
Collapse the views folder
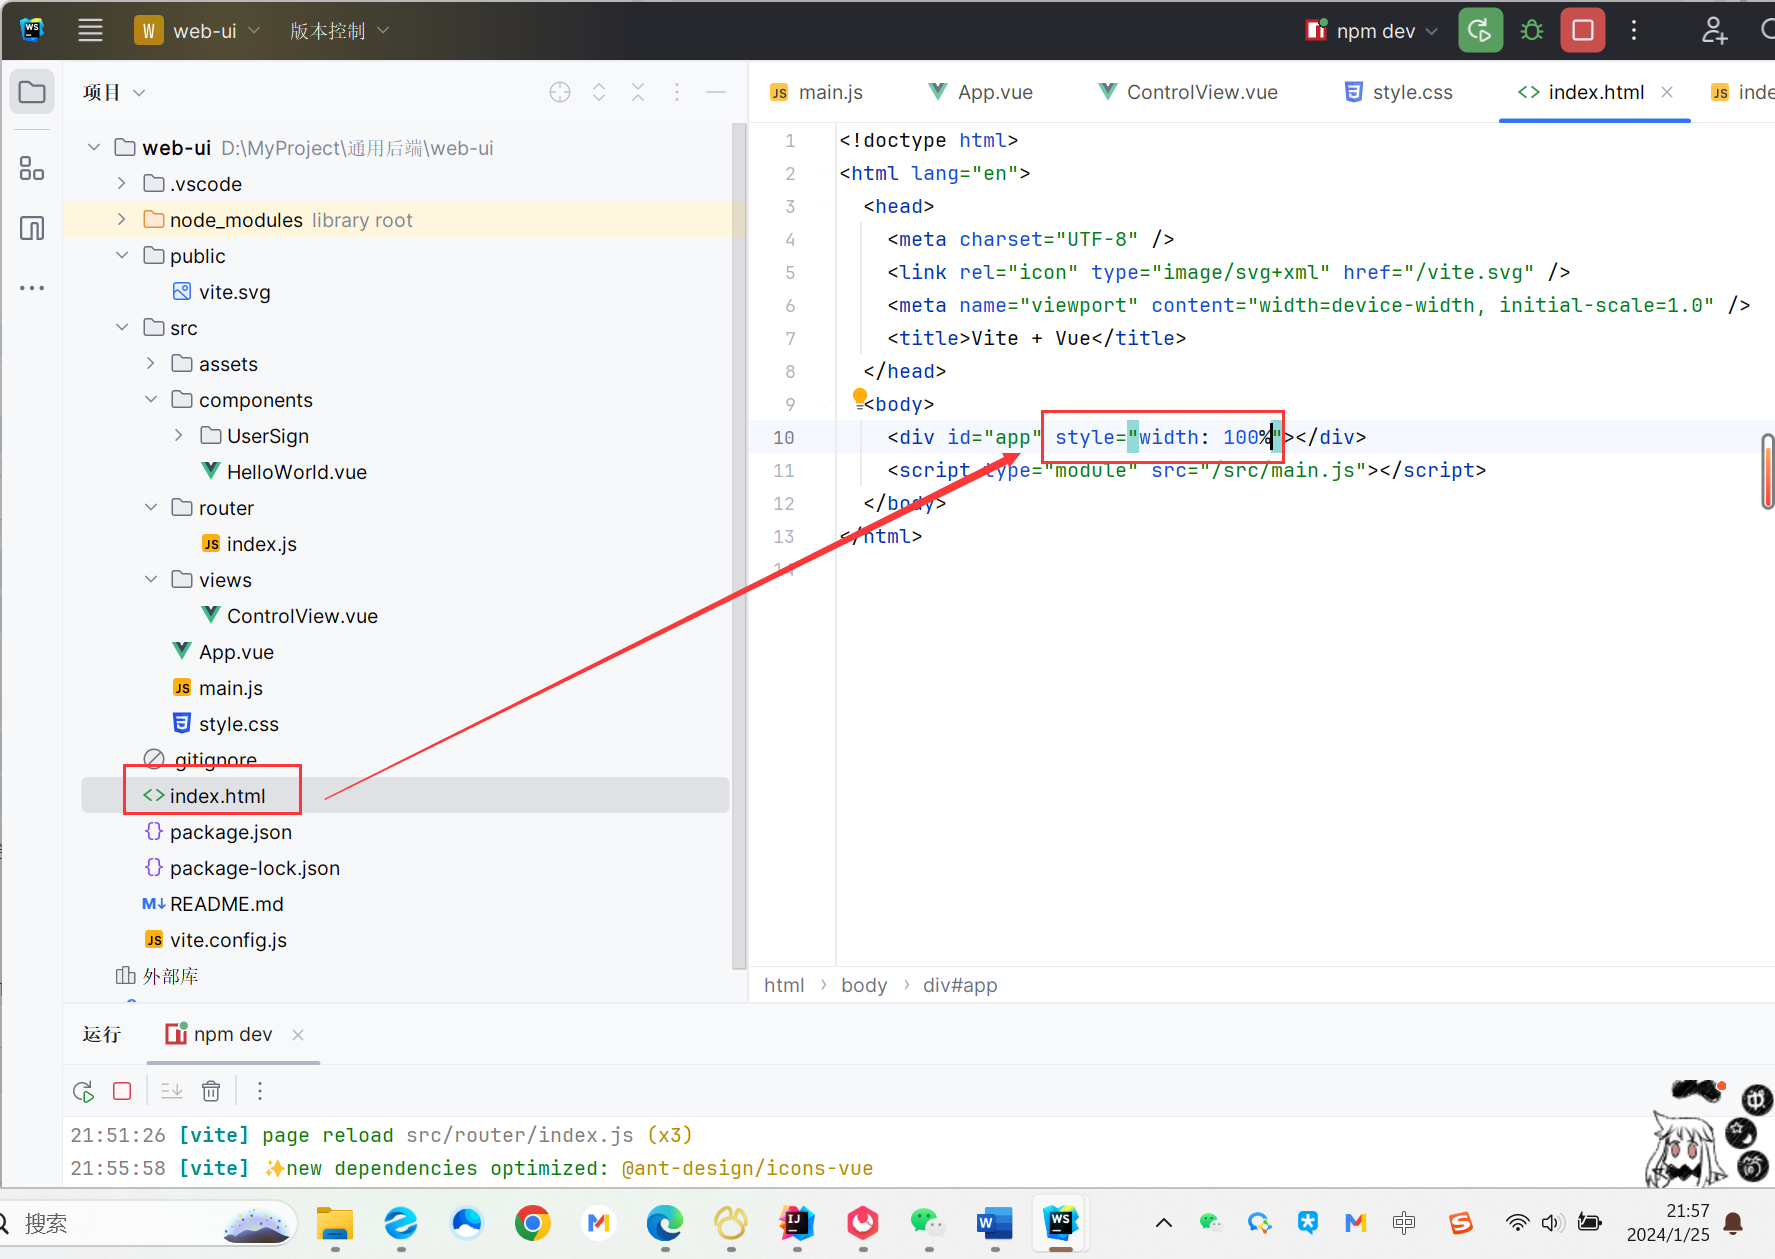tap(151, 579)
